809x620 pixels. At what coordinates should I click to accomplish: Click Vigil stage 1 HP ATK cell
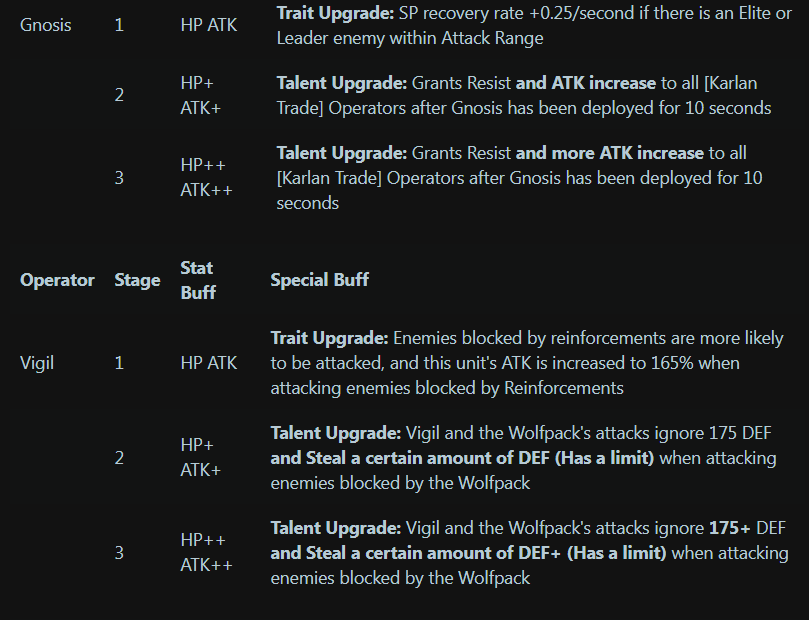tap(208, 363)
